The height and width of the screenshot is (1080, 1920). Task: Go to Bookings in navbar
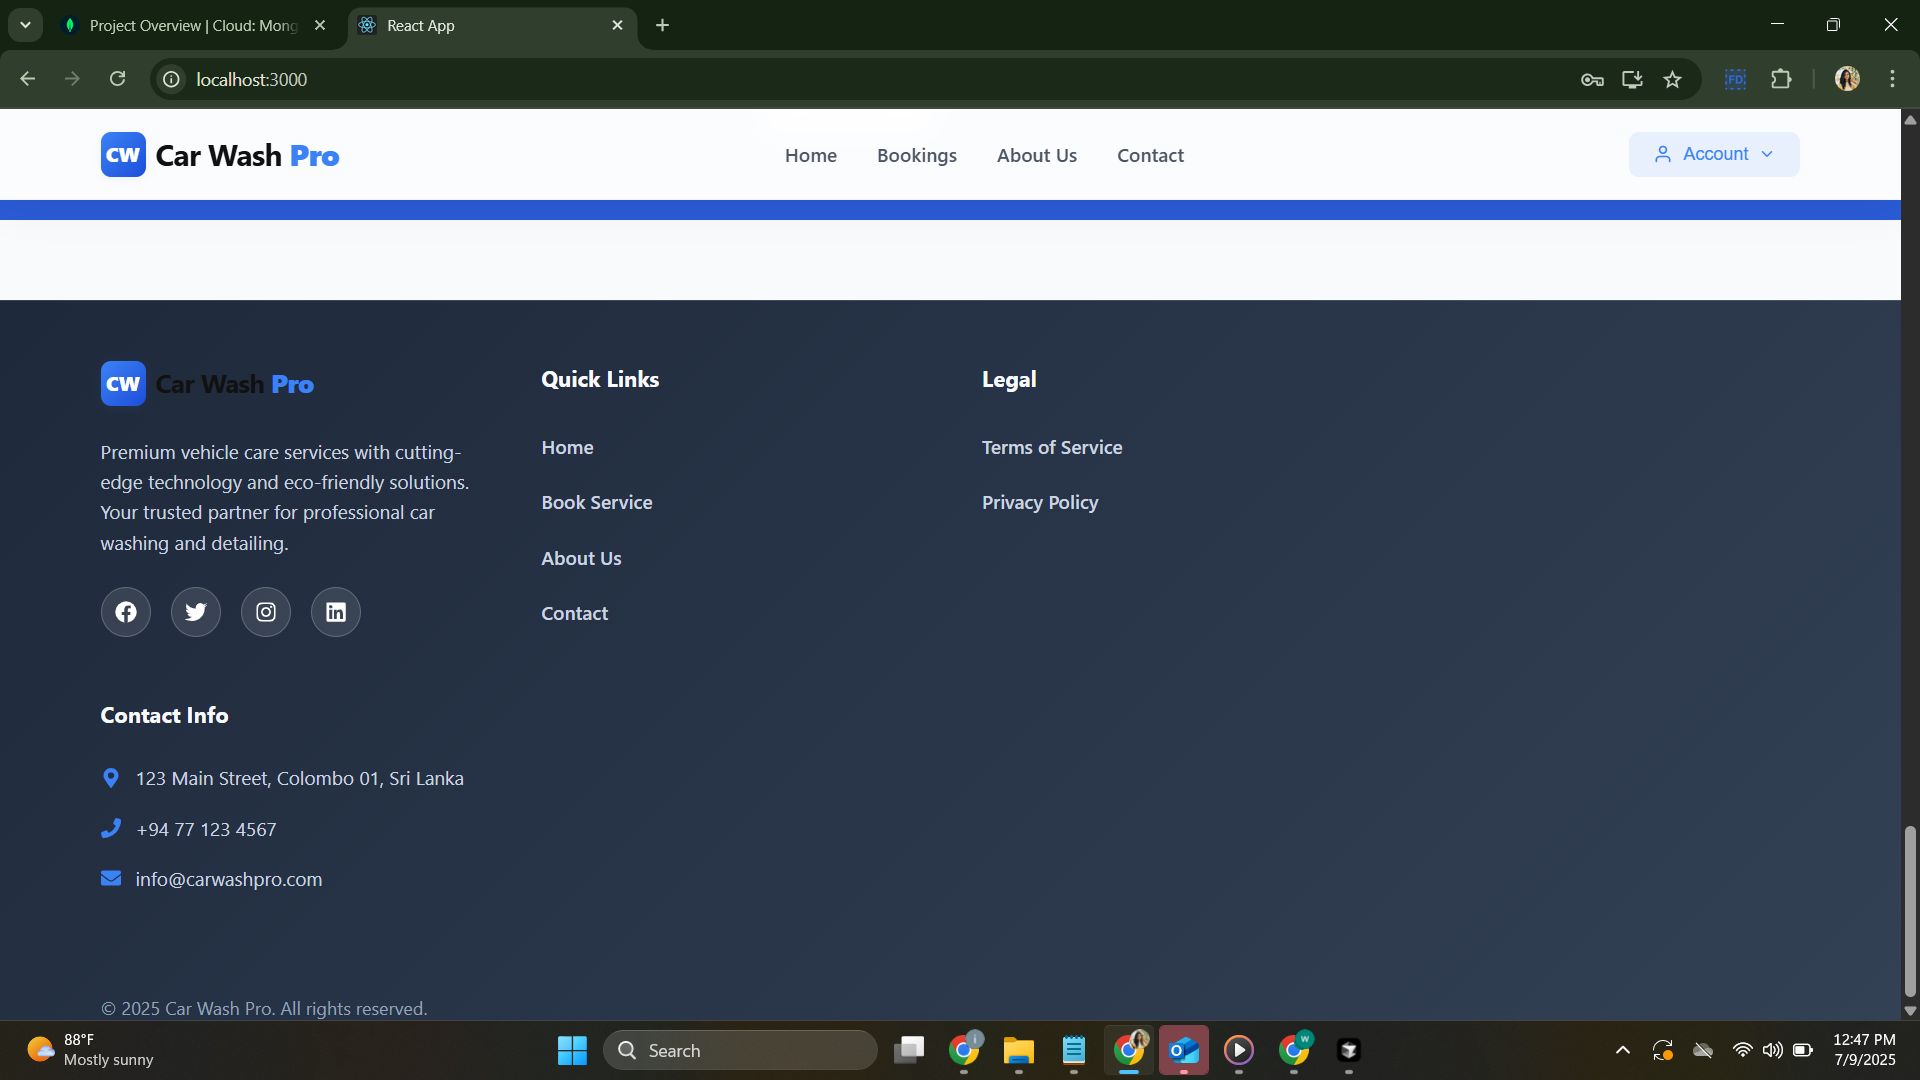(x=916, y=156)
